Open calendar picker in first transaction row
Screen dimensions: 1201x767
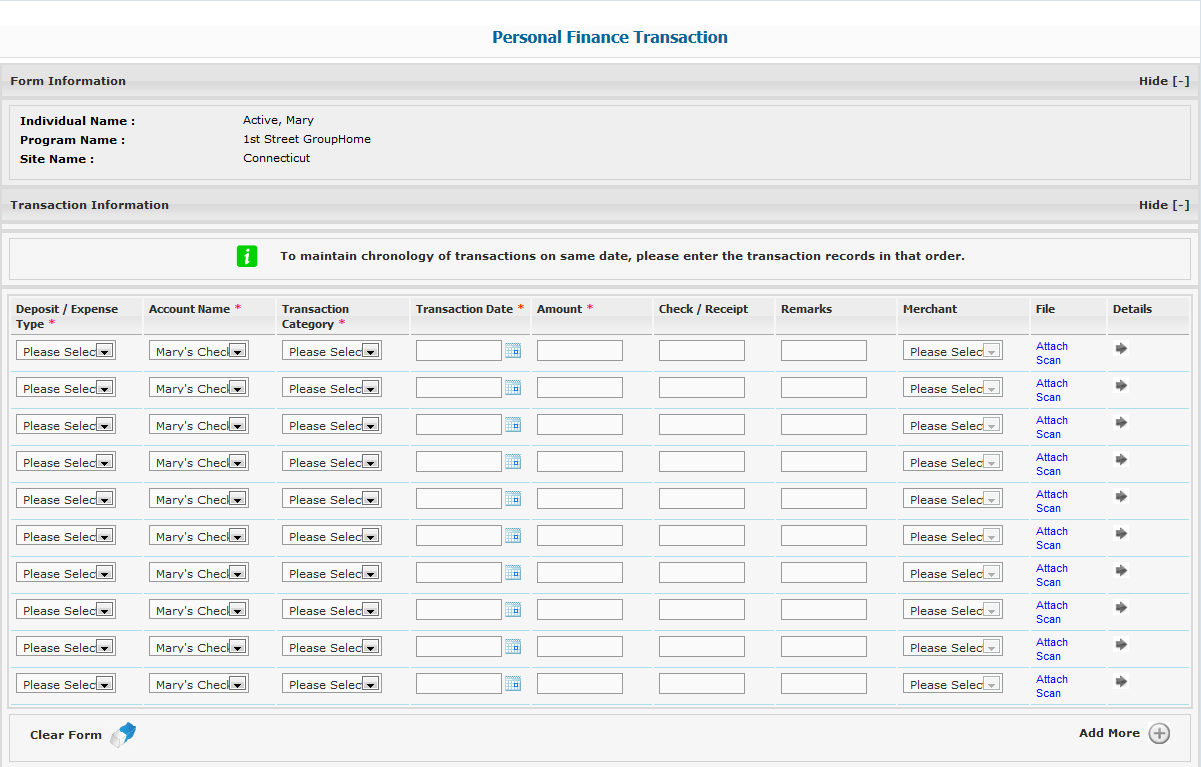[513, 350]
